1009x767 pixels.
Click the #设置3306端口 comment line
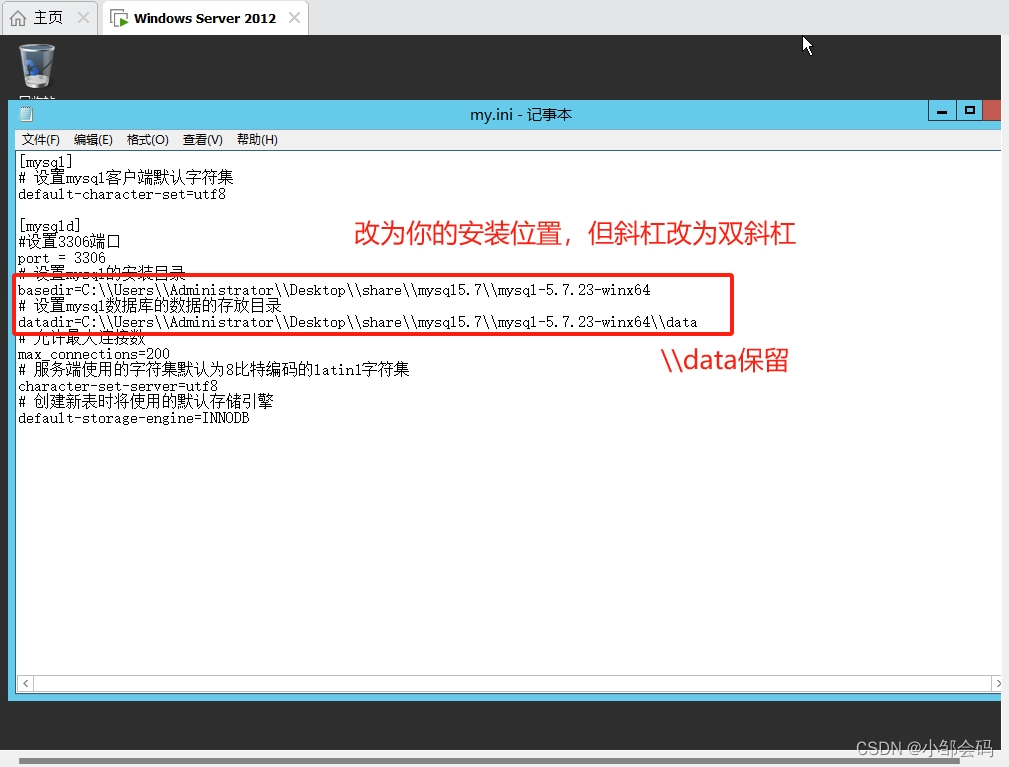coord(69,242)
